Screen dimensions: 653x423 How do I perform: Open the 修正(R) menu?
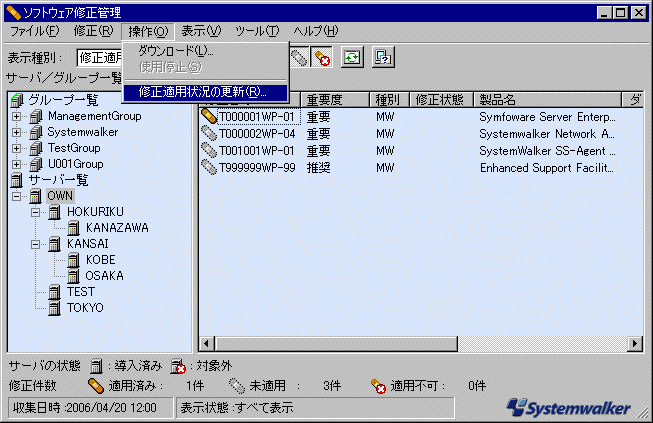coord(93,31)
